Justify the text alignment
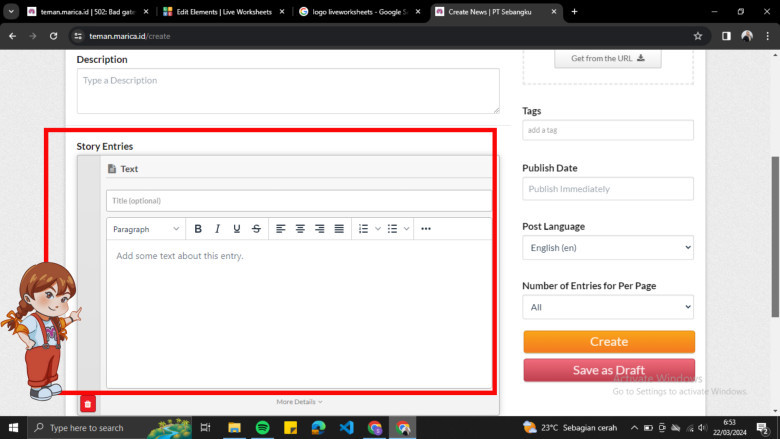This screenshot has height=439, width=780. pos(339,229)
